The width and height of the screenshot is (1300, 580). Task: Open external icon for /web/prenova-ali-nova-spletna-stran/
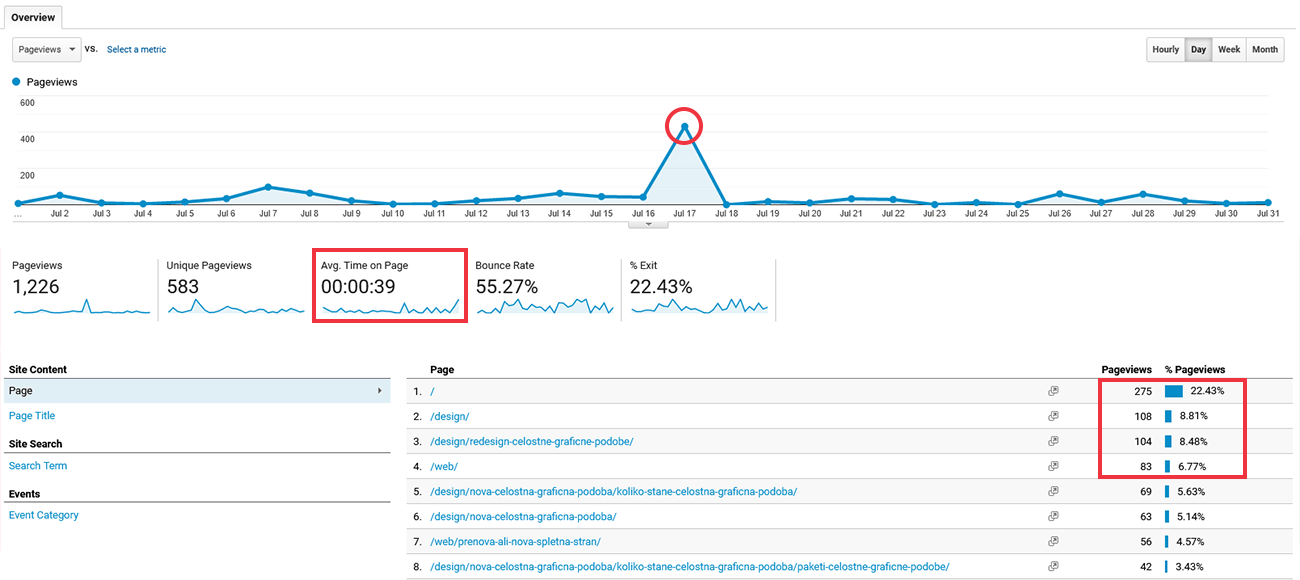pos(1053,541)
